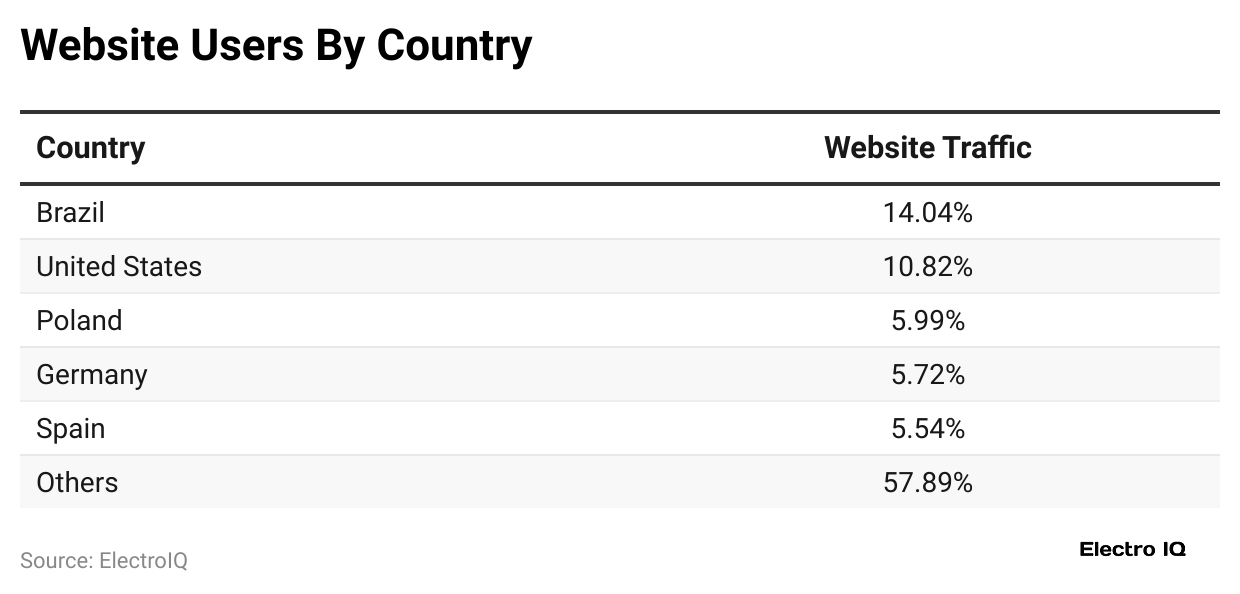This screenshot has height=594, width=1240.
Task: Select the Germany country cell
Action: pos(92,374)
